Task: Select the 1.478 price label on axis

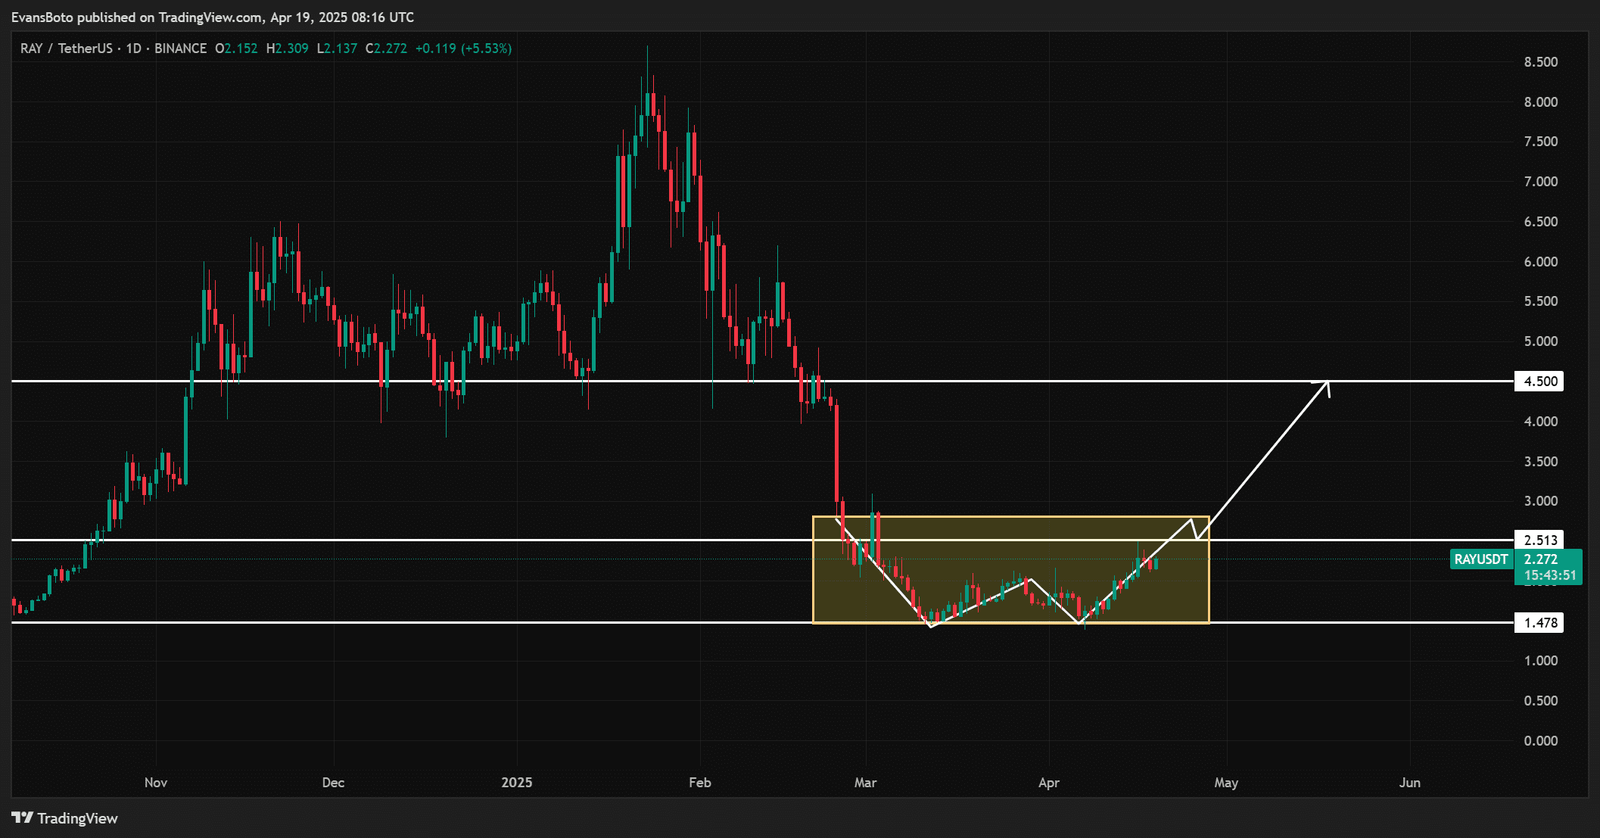Action: (x=1540, y=623)
